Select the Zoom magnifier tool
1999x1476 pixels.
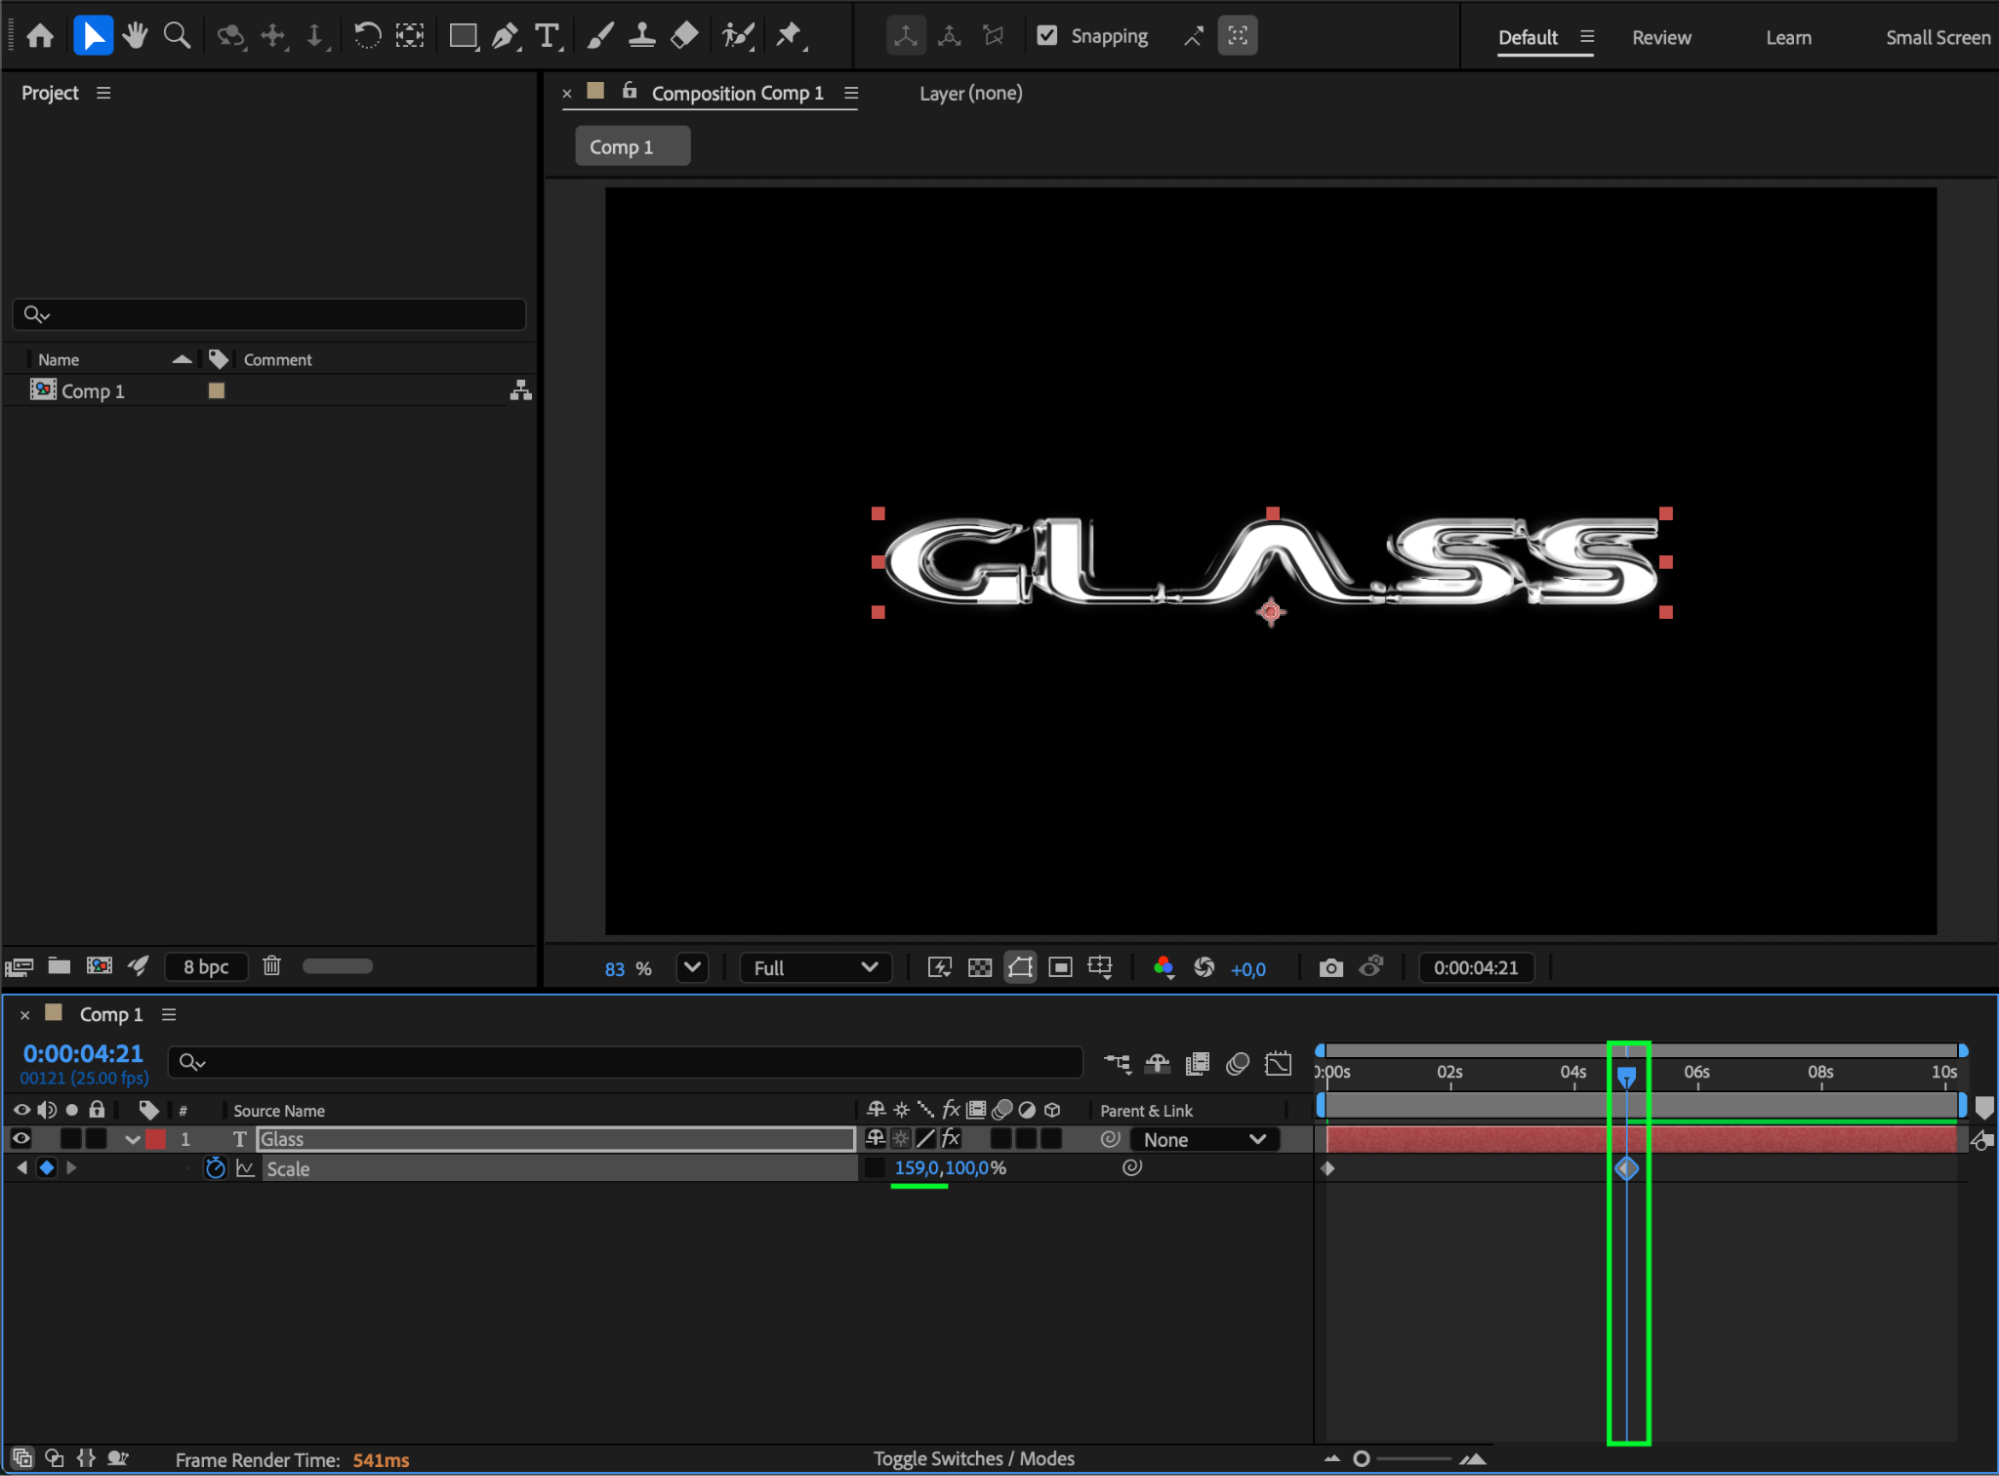click(x=177, y=37)
